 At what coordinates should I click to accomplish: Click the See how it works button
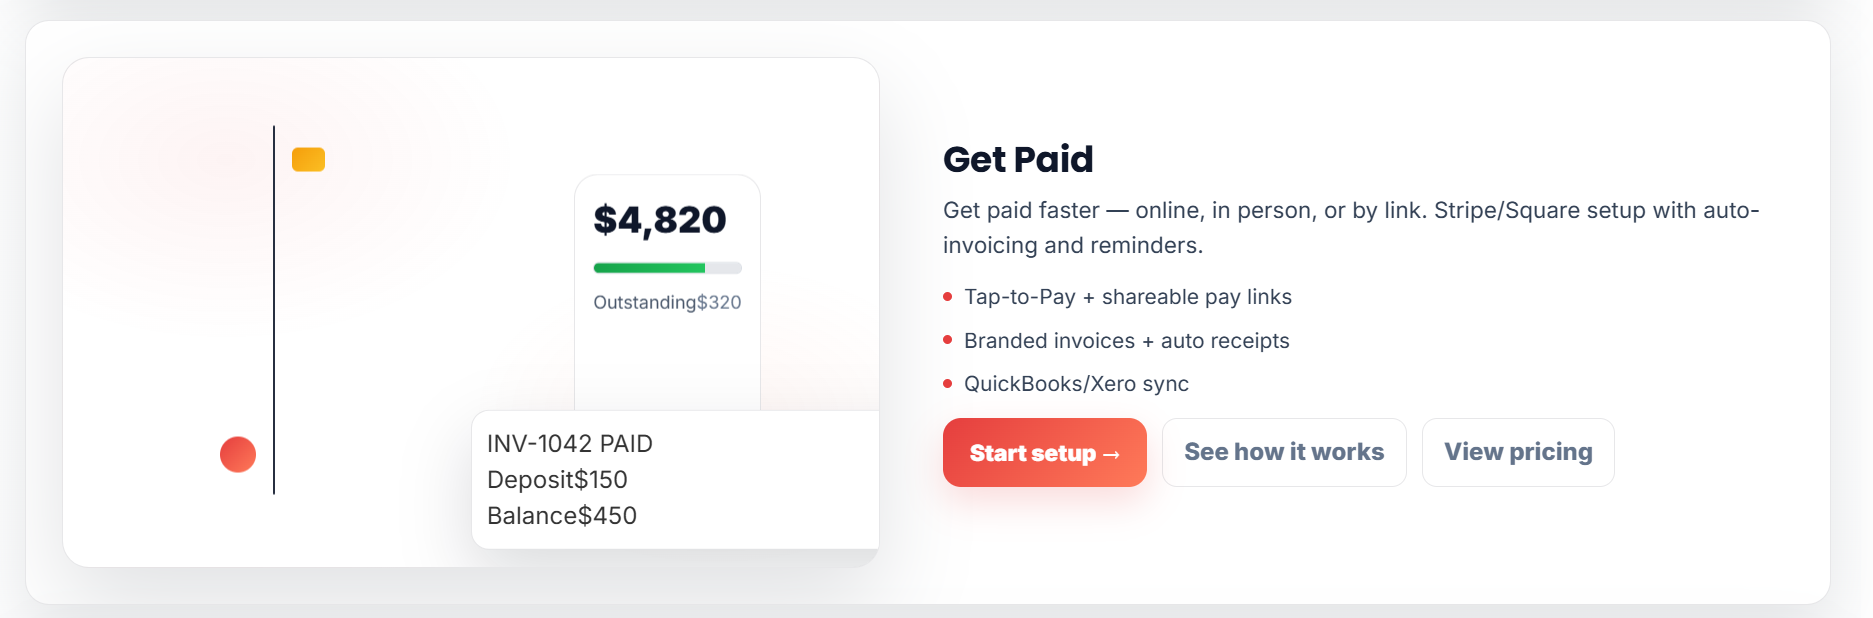pos(1284,452)
